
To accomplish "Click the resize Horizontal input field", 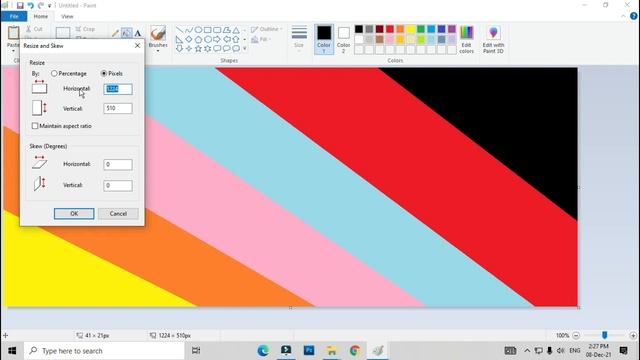I will click(118, 89).
